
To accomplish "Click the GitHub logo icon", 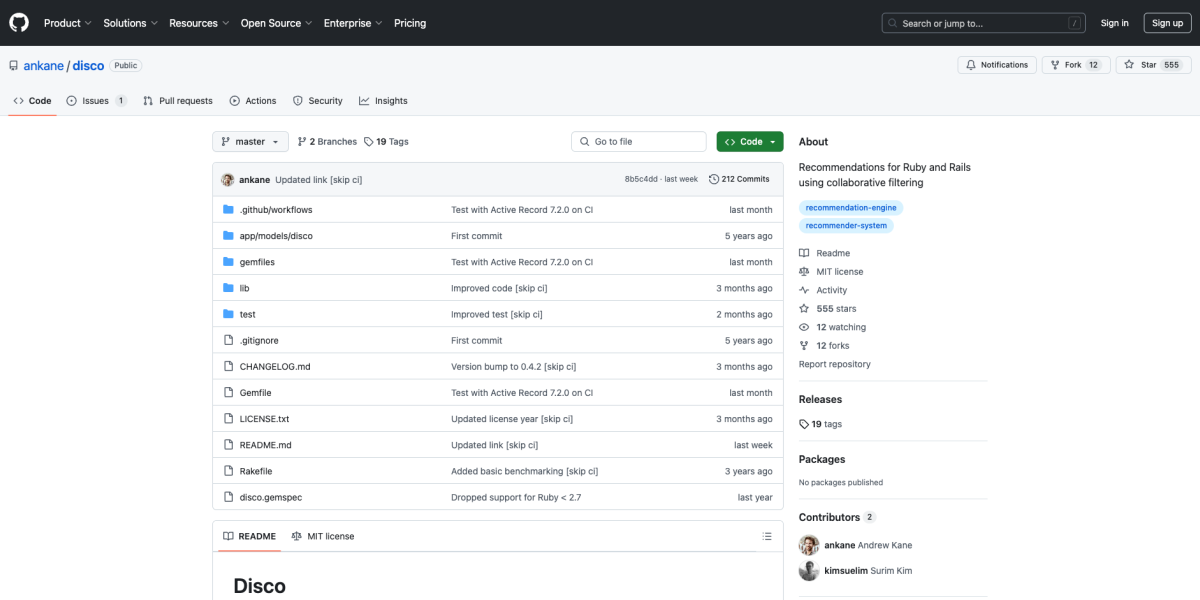I will pos(19,22).
